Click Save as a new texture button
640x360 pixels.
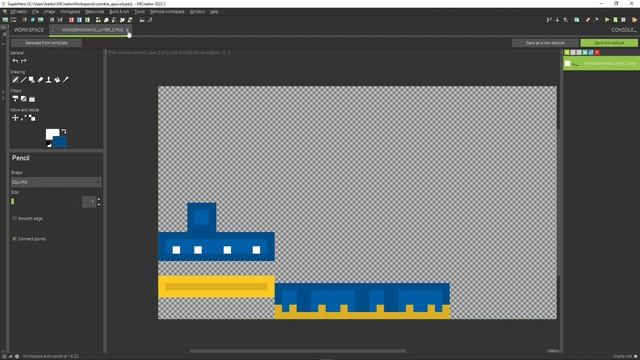tap(545, 43)
